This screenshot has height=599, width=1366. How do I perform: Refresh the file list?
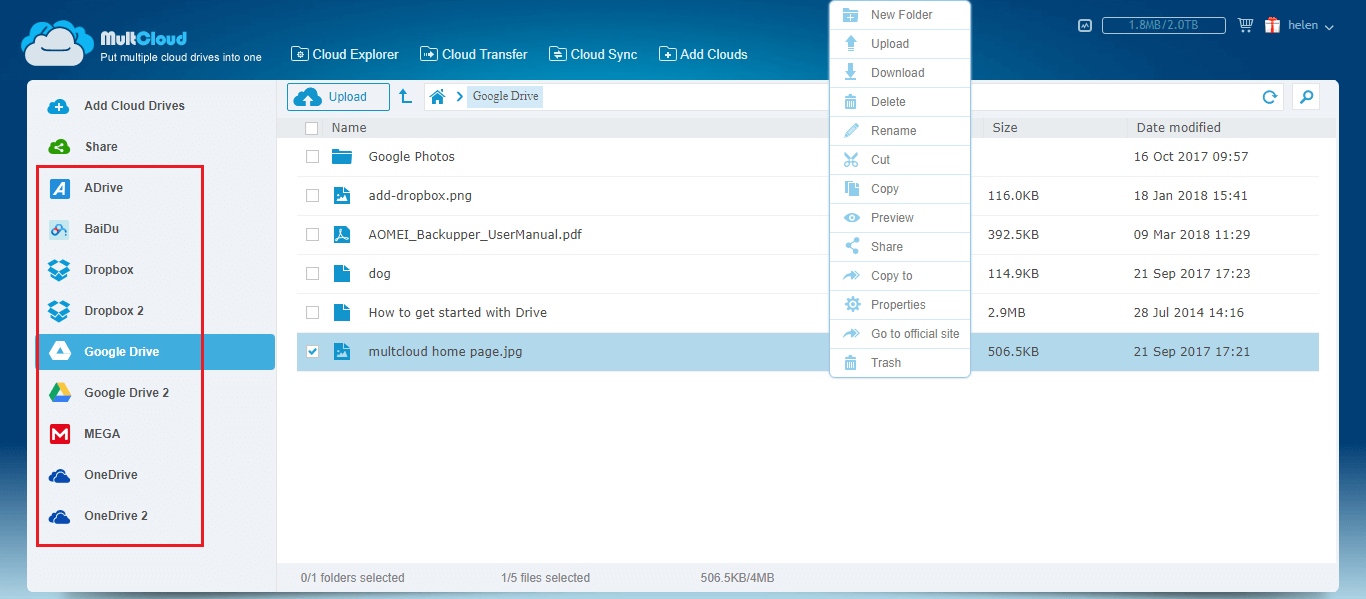click(1270, 97)
